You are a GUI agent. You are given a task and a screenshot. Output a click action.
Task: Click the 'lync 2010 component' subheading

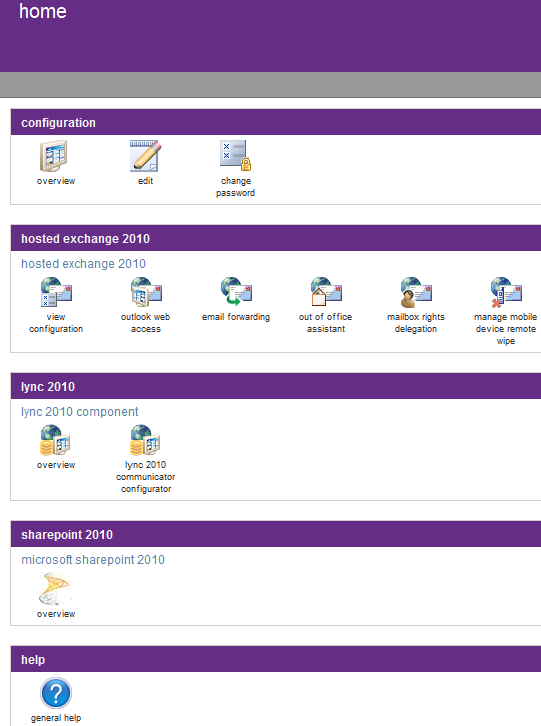coord(80,412)
